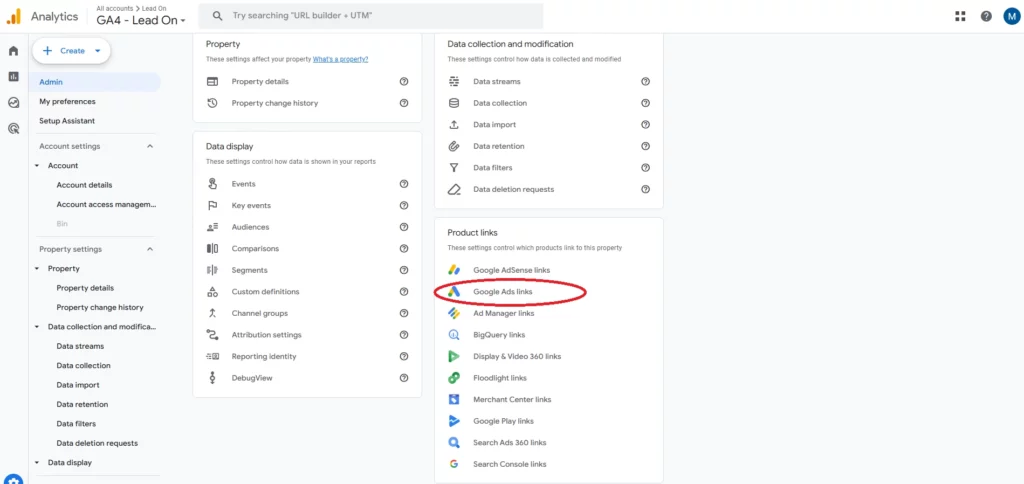Select Admin in the sidebar
The height and width of the screenshot is (484, 1024).
click(95, 82)
